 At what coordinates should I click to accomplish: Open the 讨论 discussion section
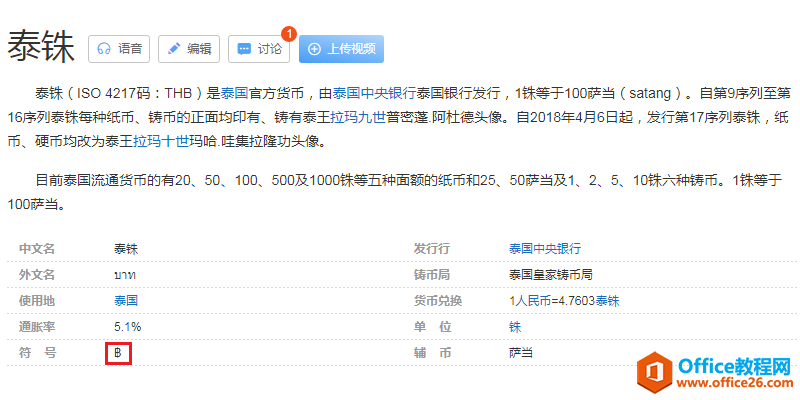click(259, 49)
